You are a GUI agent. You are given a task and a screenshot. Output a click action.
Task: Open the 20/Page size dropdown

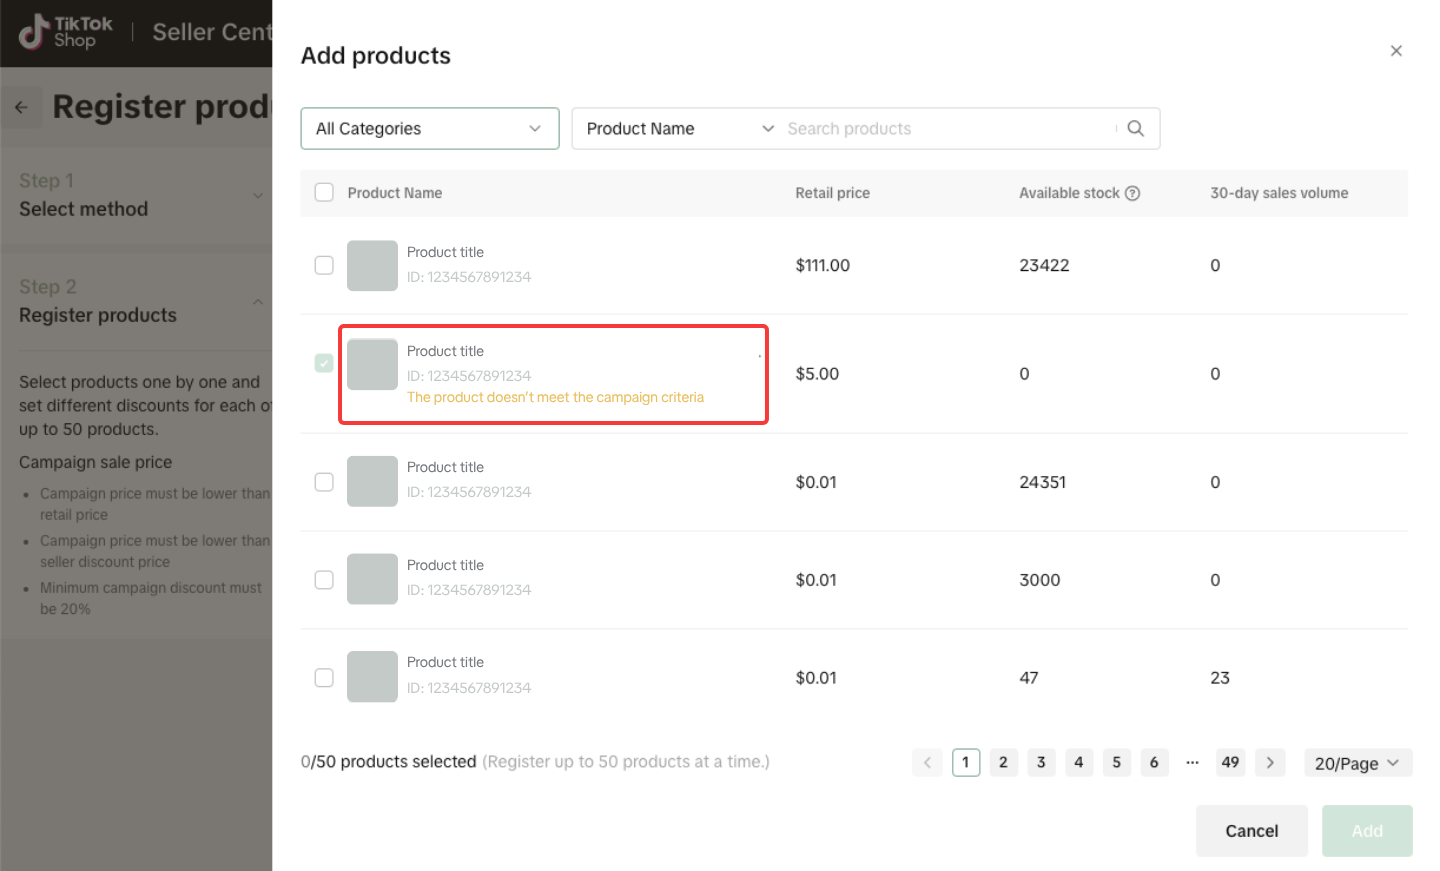[x=1357, y=763]
